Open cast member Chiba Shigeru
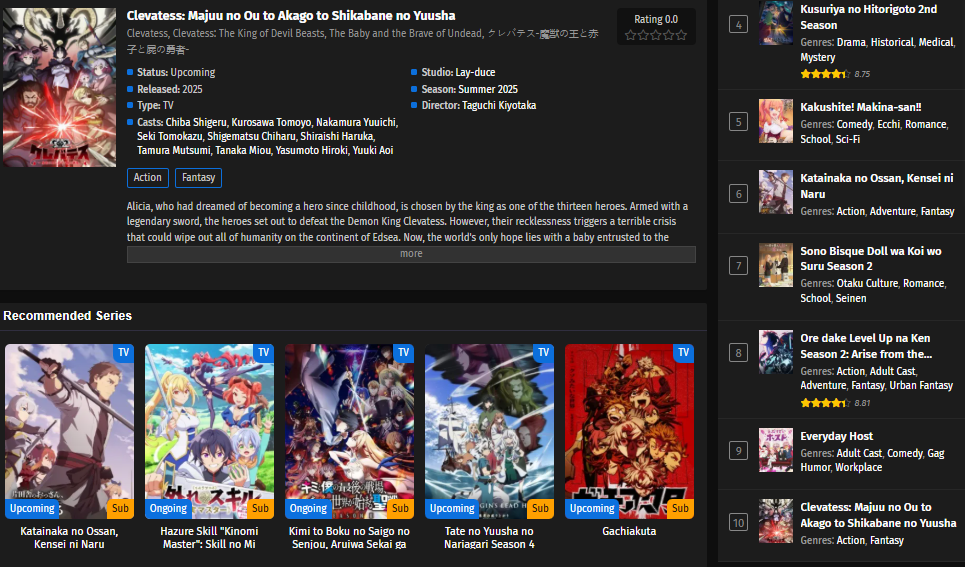965x567 pixels. [x=196, y=122]
